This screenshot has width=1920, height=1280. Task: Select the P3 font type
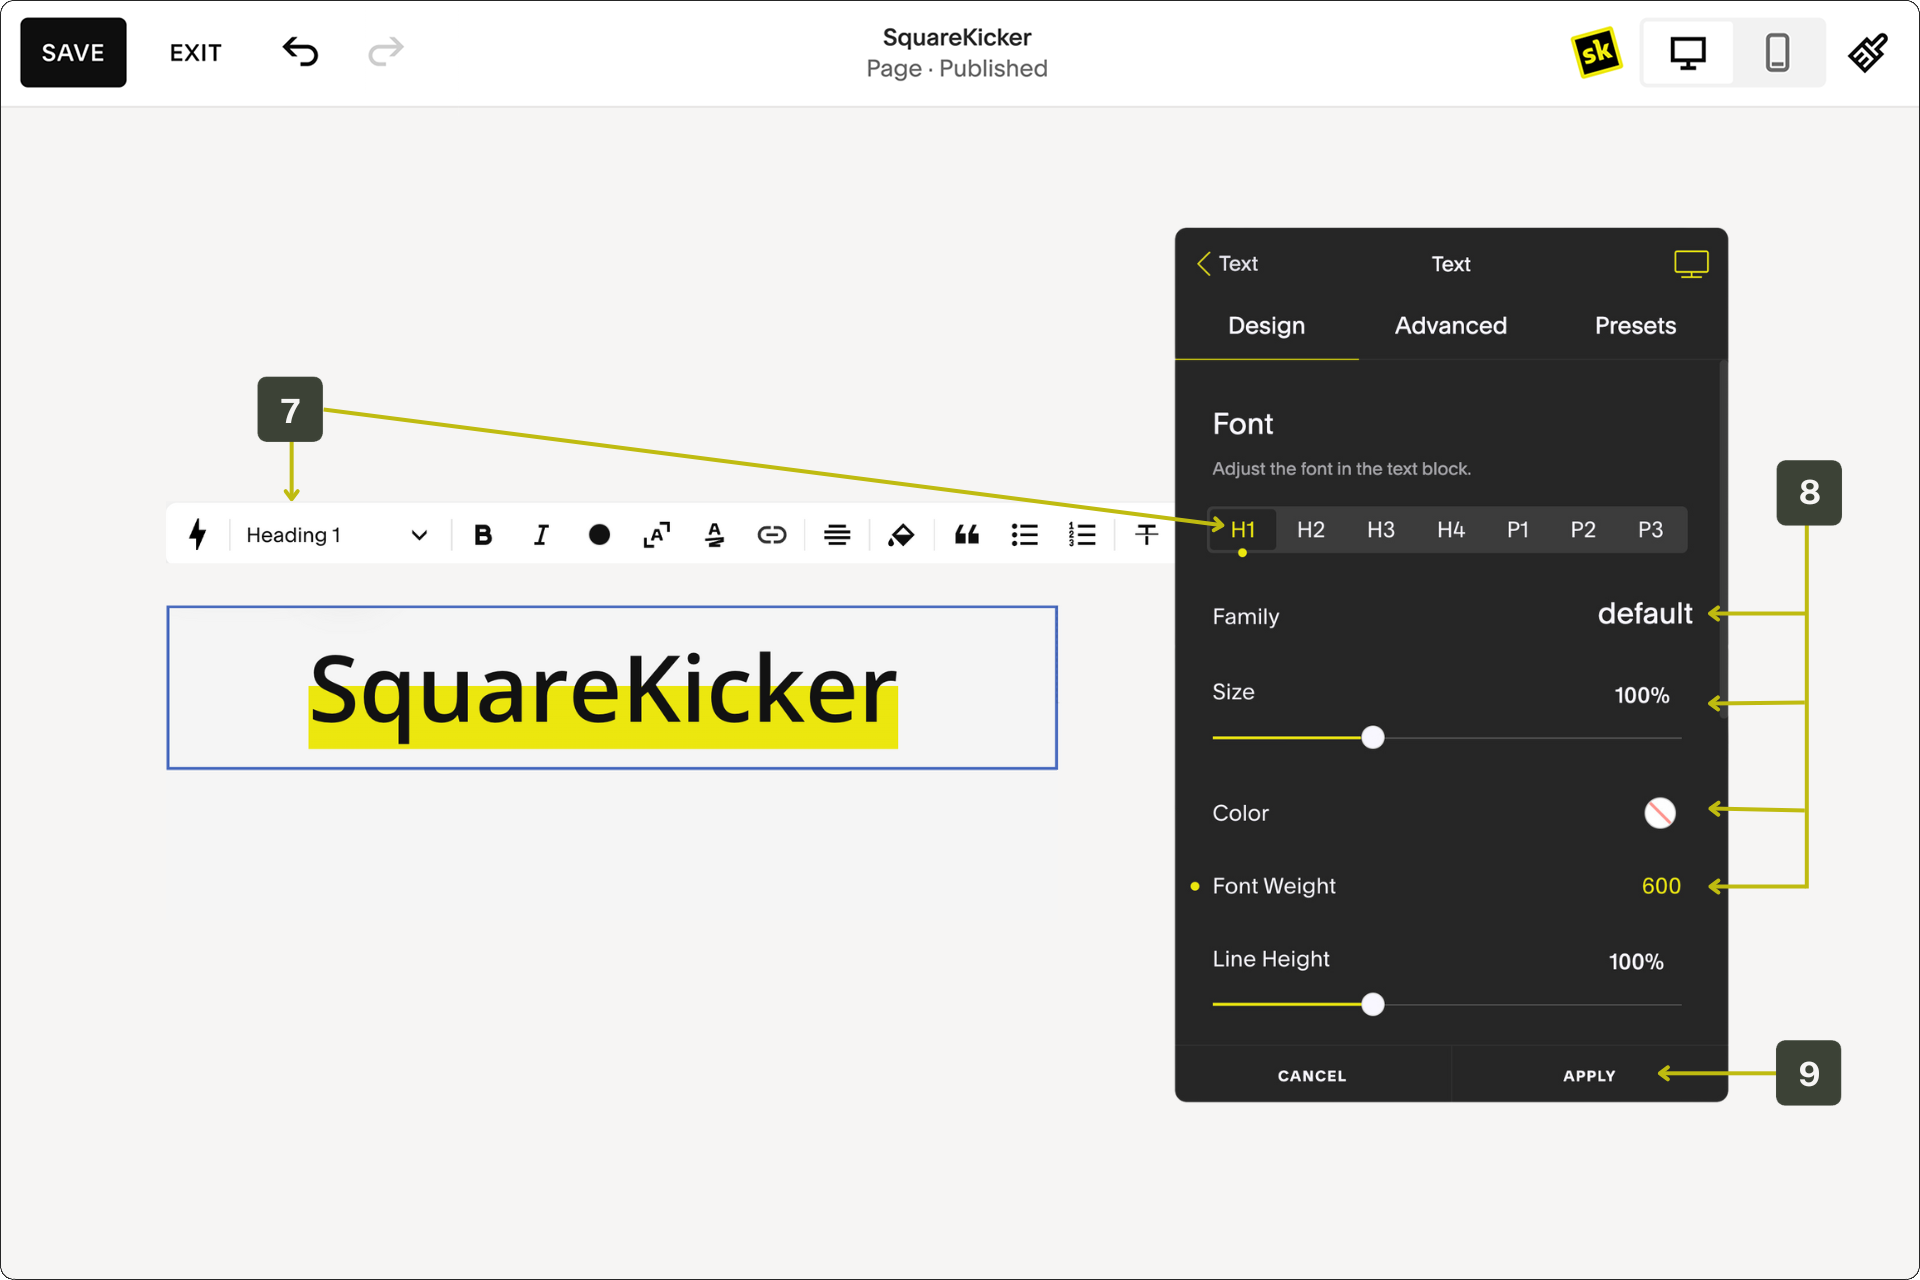pos(1650,530)
